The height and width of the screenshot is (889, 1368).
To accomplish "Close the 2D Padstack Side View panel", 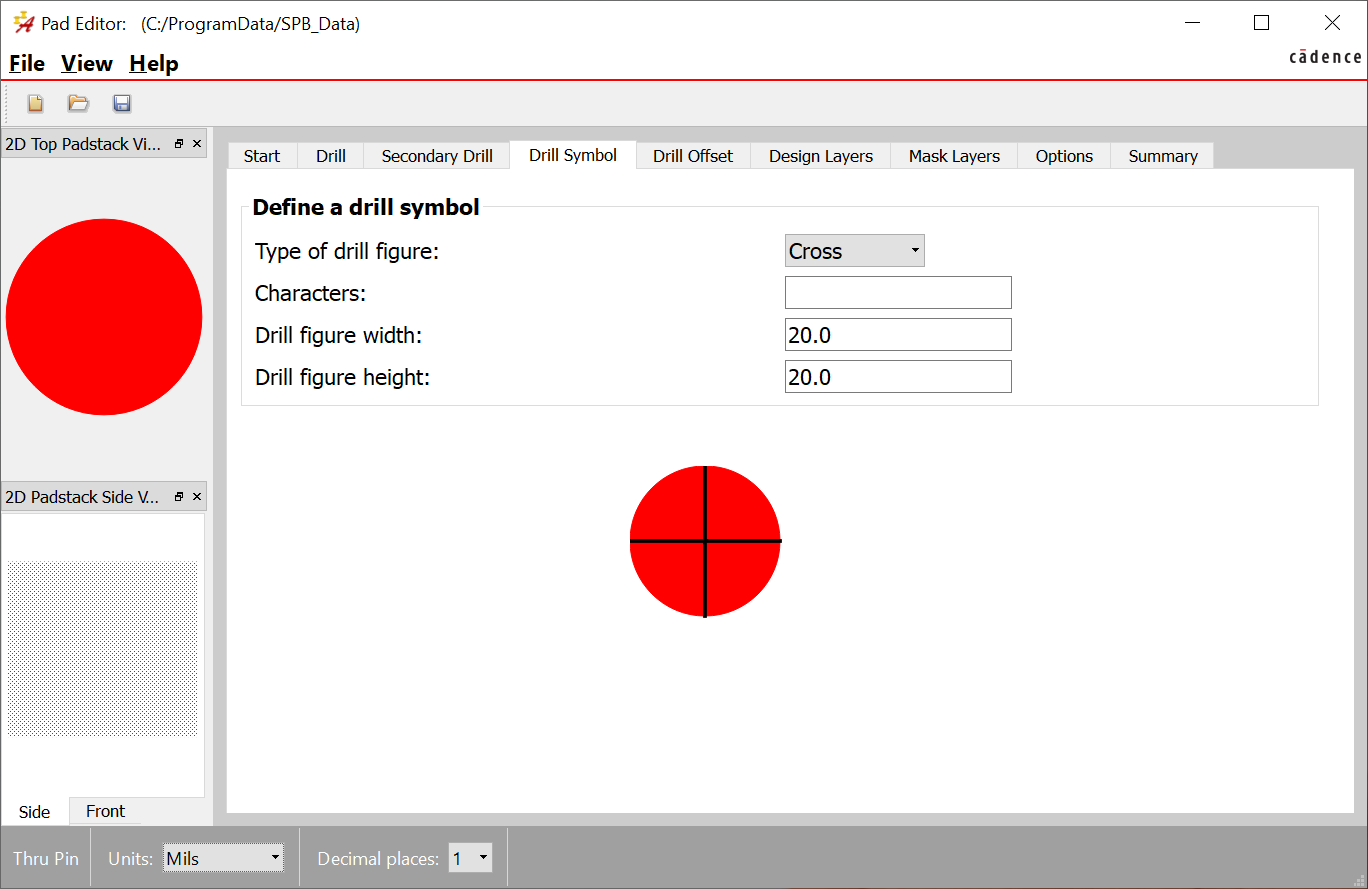I will (197, 497).
